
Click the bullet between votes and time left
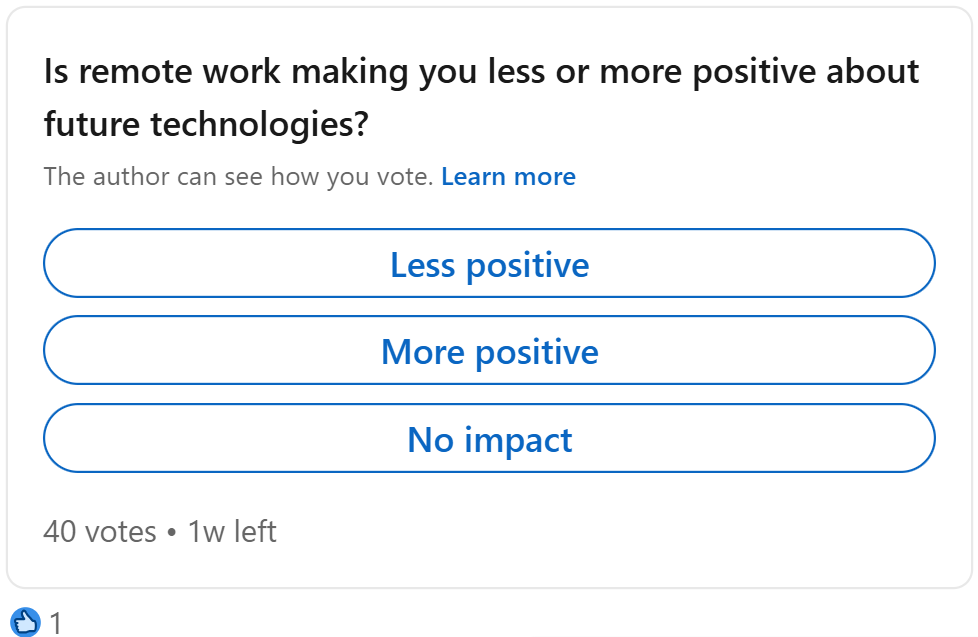pos(172,532)
